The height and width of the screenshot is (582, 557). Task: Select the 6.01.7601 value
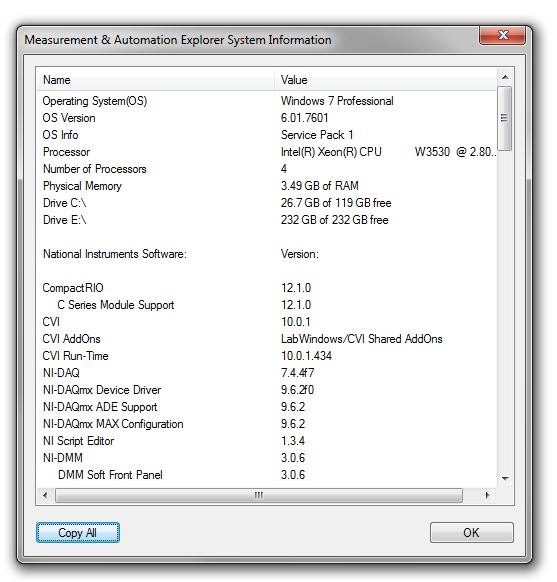305,118
